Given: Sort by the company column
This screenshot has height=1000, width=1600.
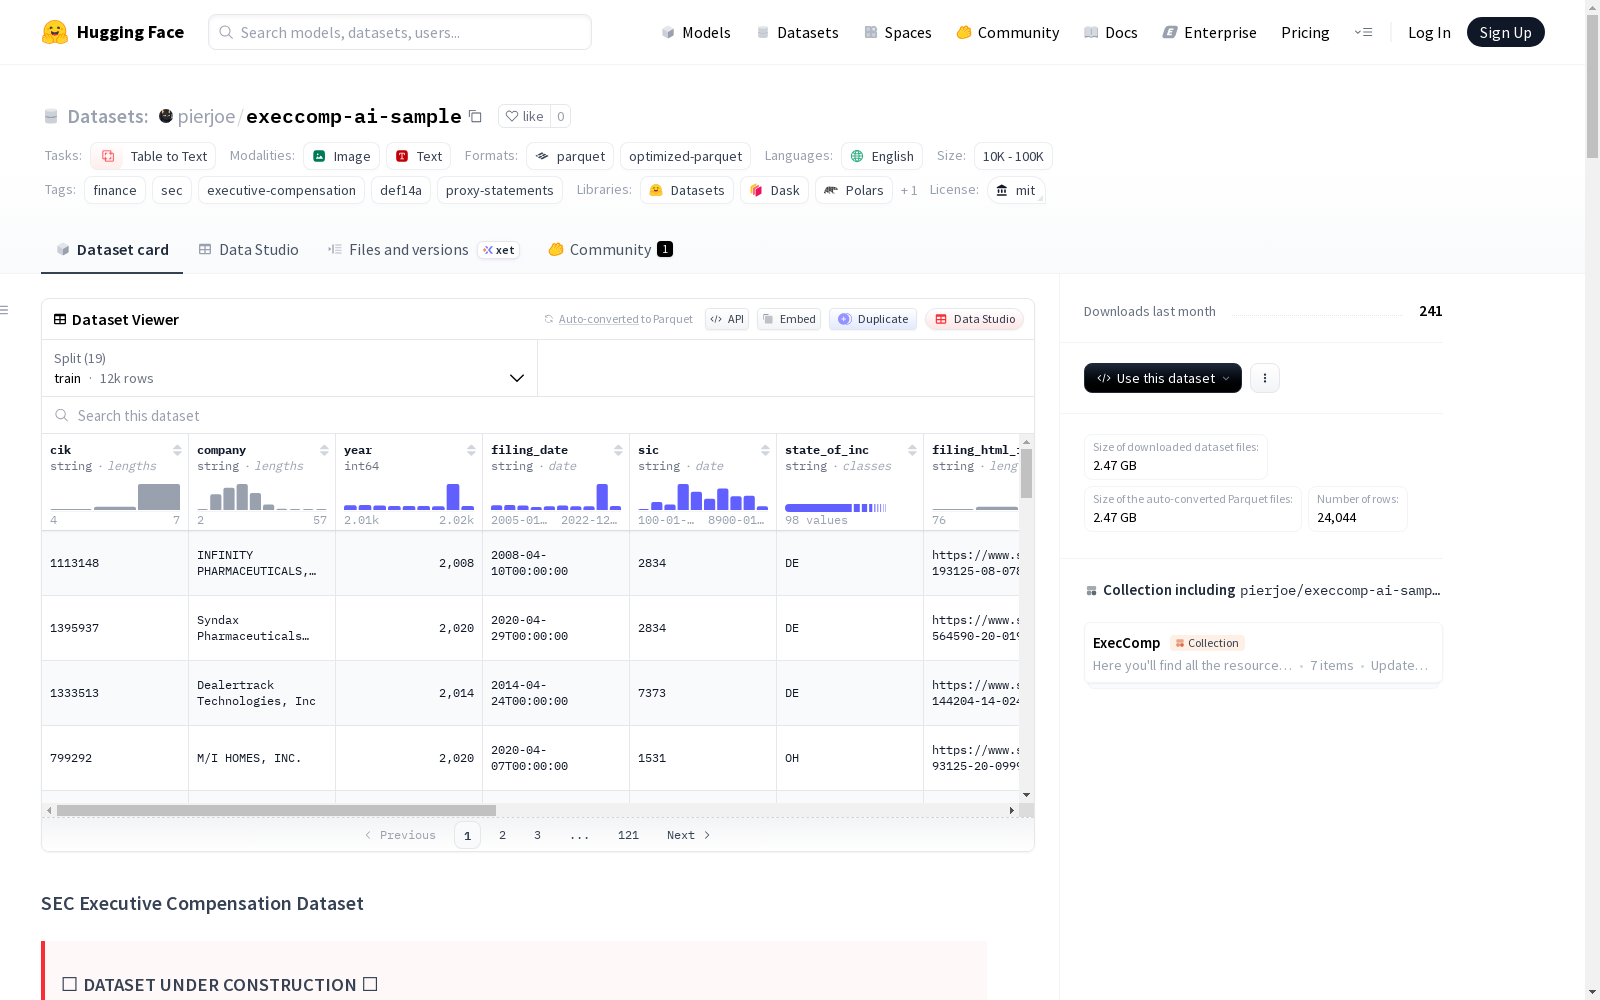Looking at the screenshot, I should click(324, 450).
